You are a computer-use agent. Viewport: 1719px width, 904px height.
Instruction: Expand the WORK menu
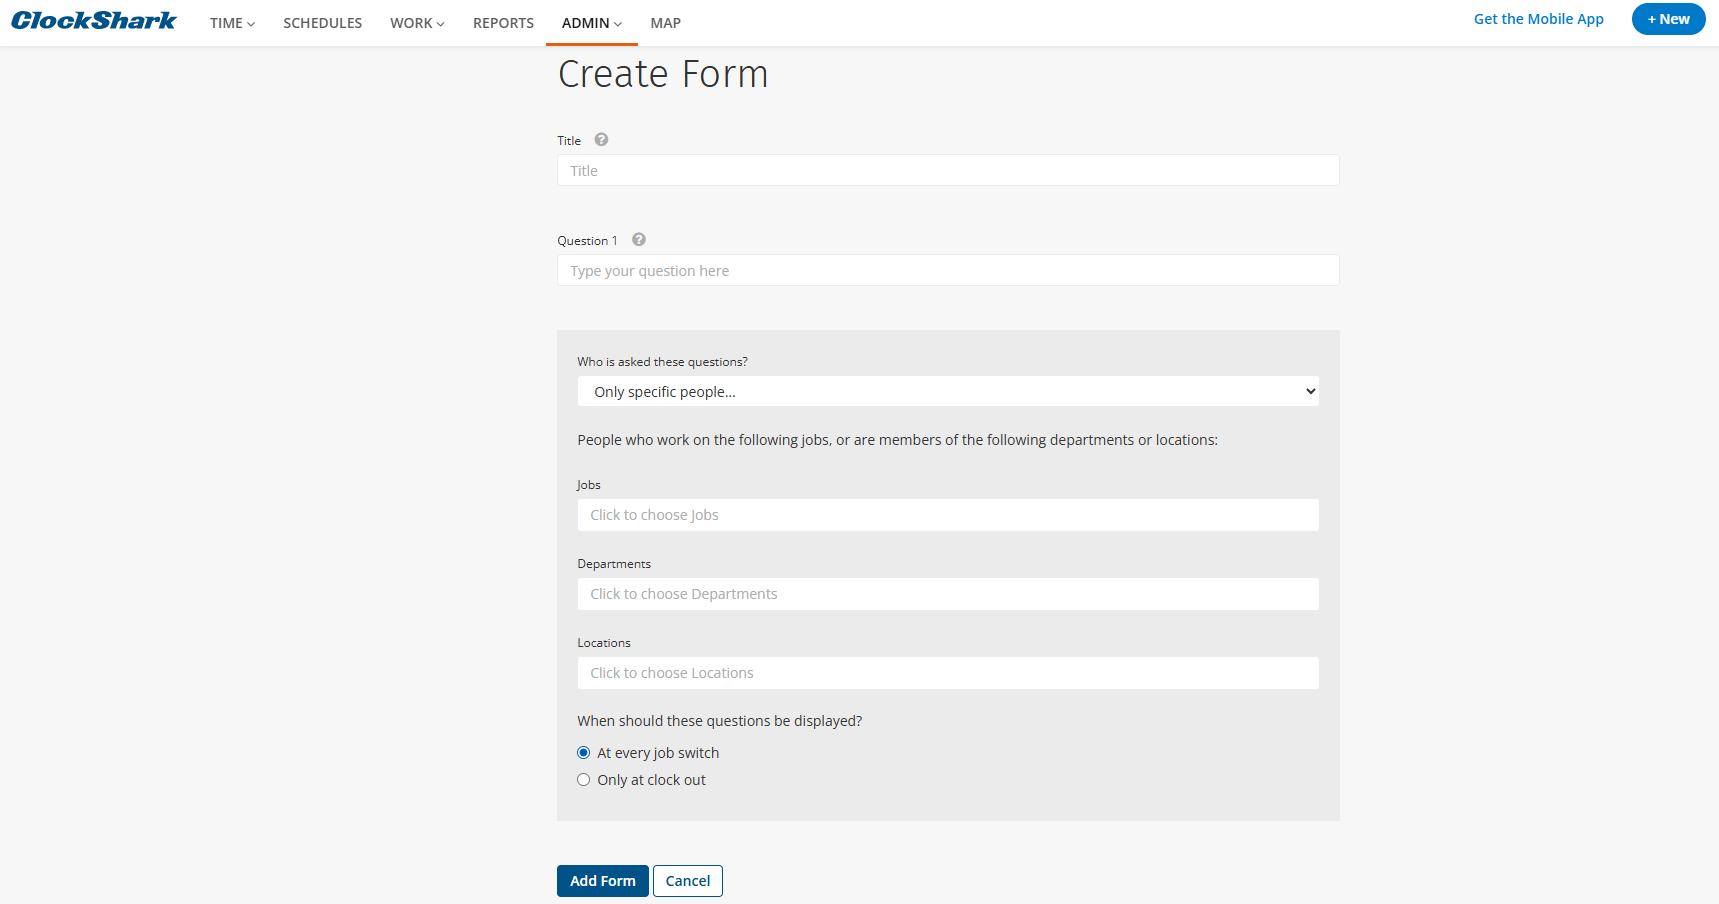click(x=417, y=23)
